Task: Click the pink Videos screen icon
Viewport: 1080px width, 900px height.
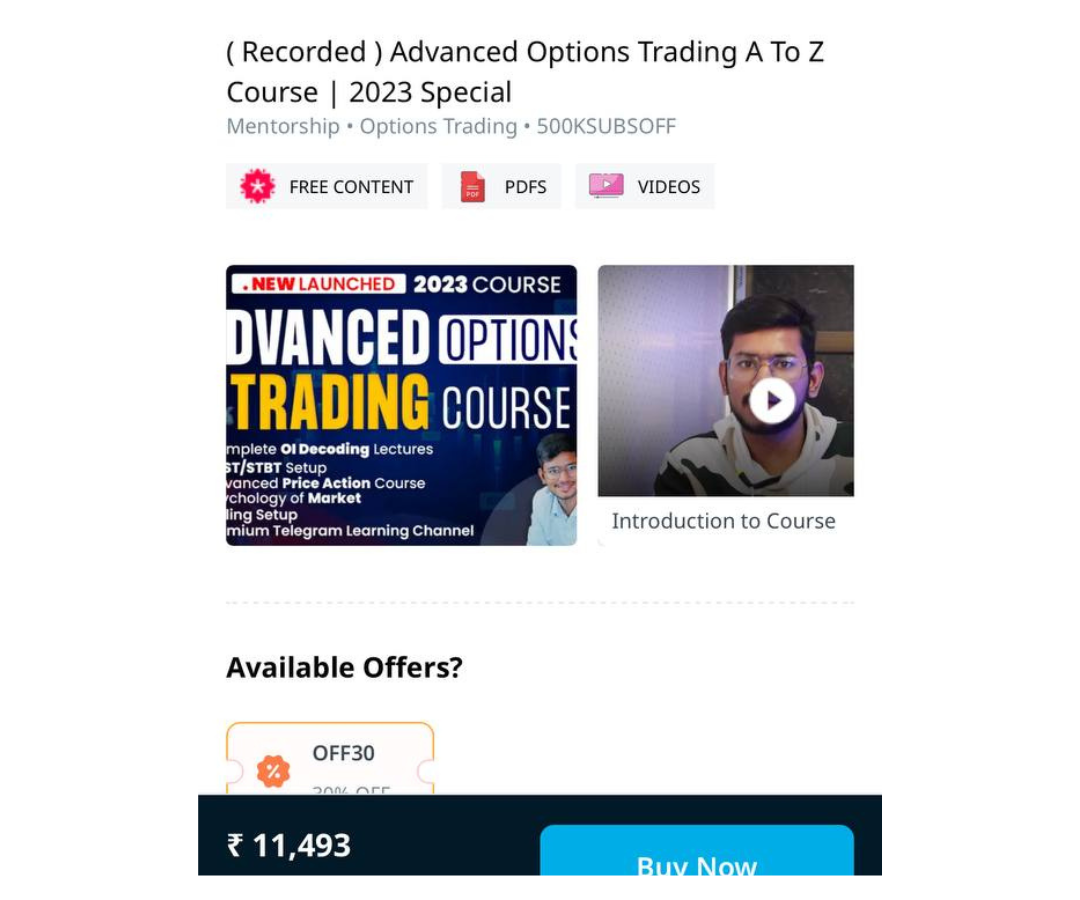Action: pos(606,186)
